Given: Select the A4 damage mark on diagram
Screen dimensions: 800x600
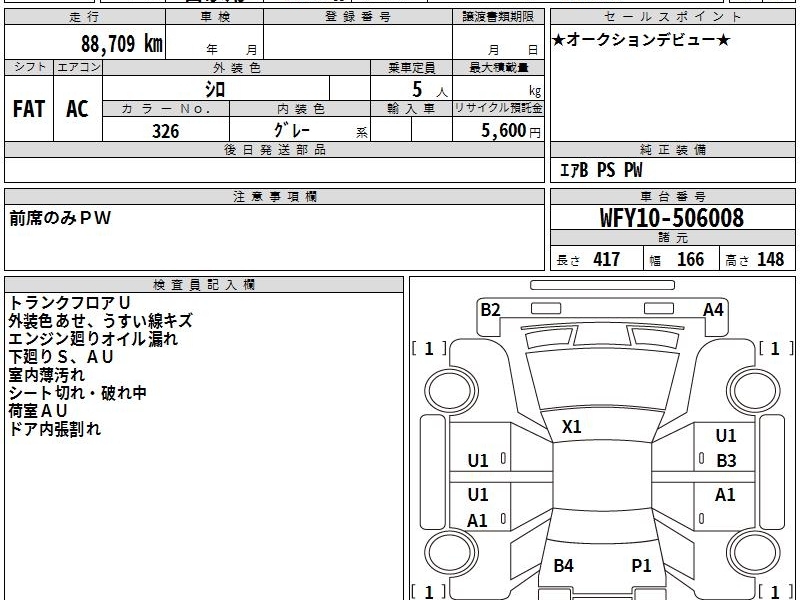Looking at the screenshot, I should (713, 310).
